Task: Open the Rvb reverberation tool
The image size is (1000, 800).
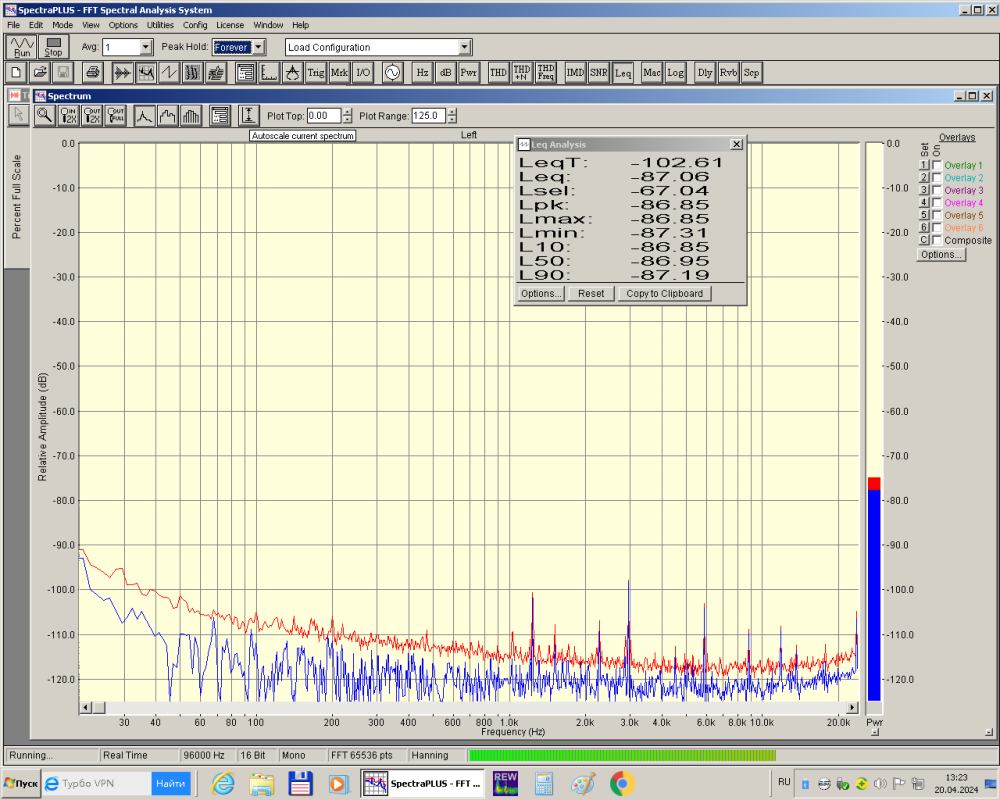Action: [x=728, y=72]
